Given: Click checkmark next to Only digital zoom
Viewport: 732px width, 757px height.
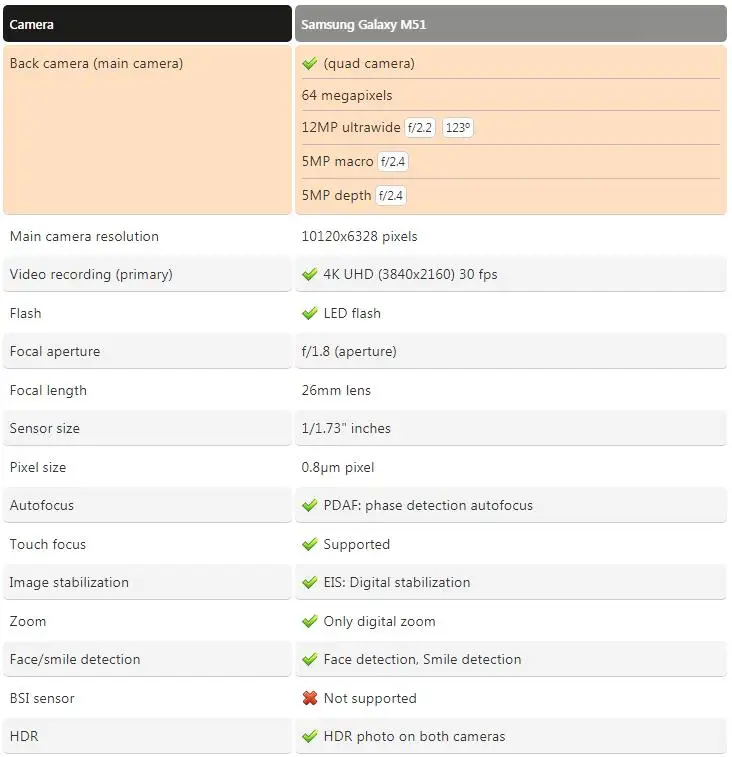Looking at the screenshot, I should tap(310, 621).
